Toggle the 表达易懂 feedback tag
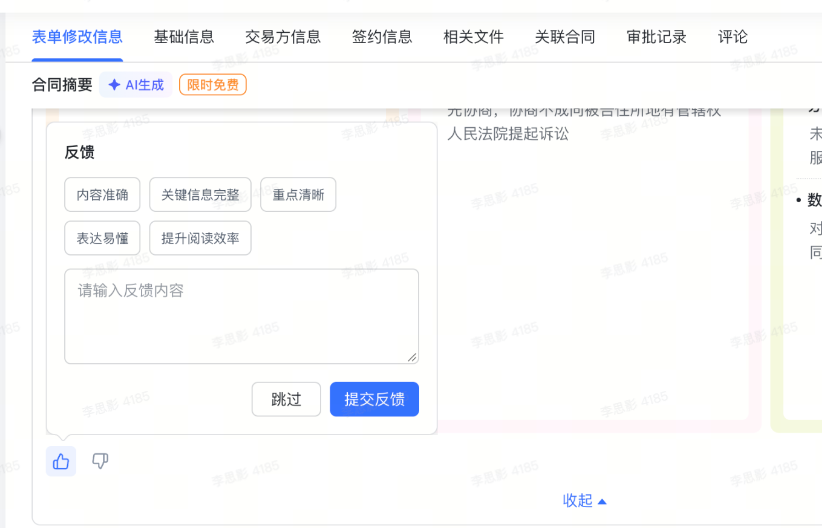 (x=102, y=239)
